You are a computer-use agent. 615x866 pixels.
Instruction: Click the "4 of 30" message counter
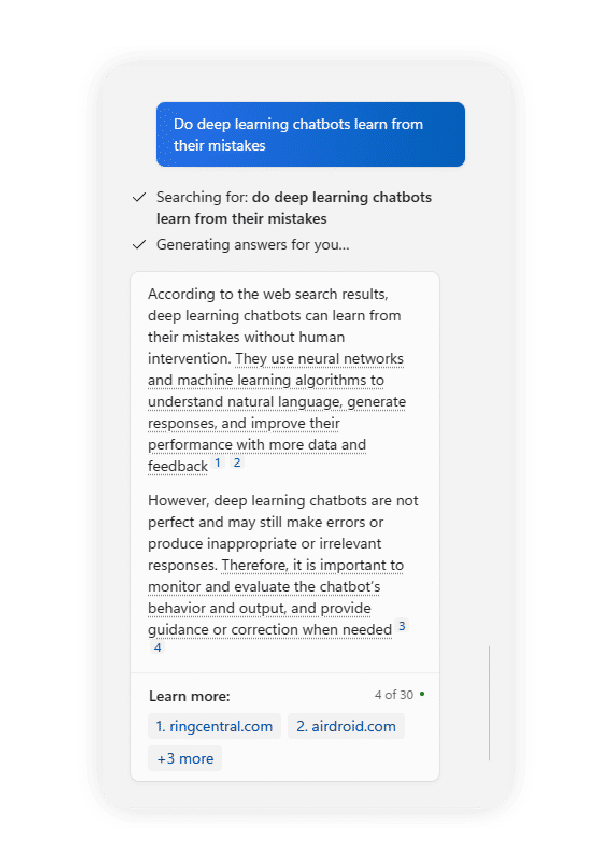[x=393, y=694]
